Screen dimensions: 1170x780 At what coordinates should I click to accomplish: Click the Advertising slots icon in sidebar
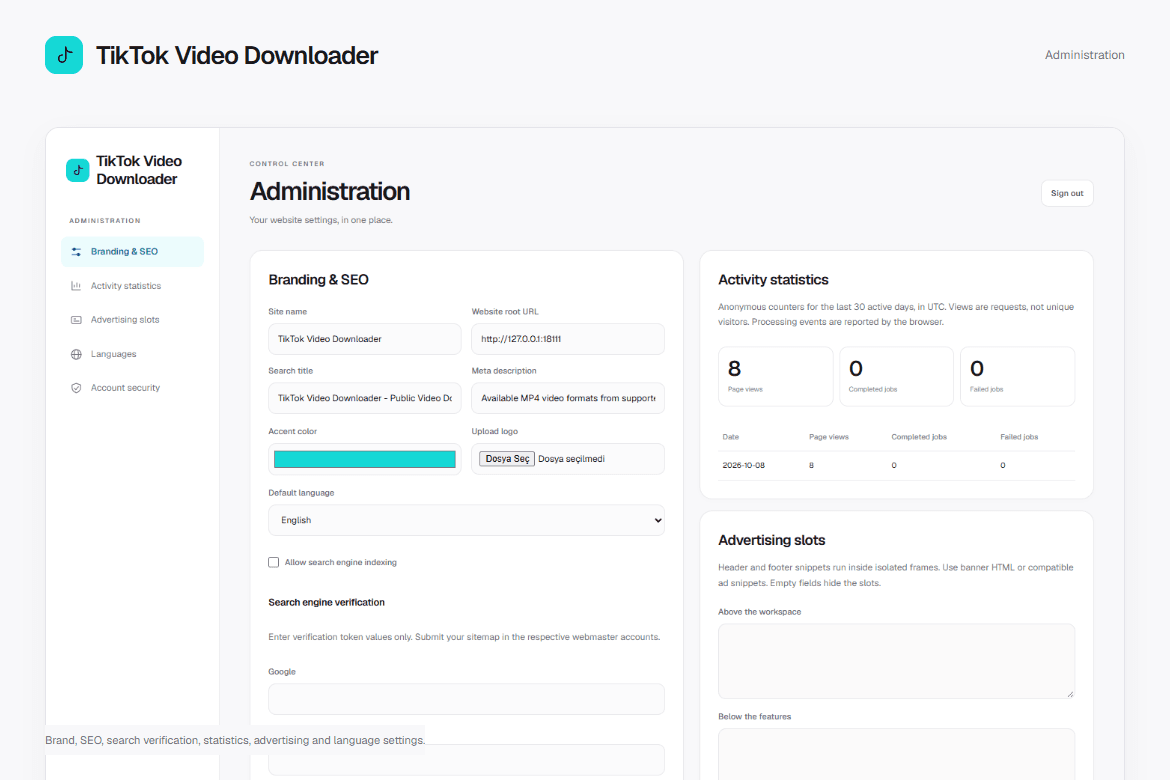[x=76, y=319]
